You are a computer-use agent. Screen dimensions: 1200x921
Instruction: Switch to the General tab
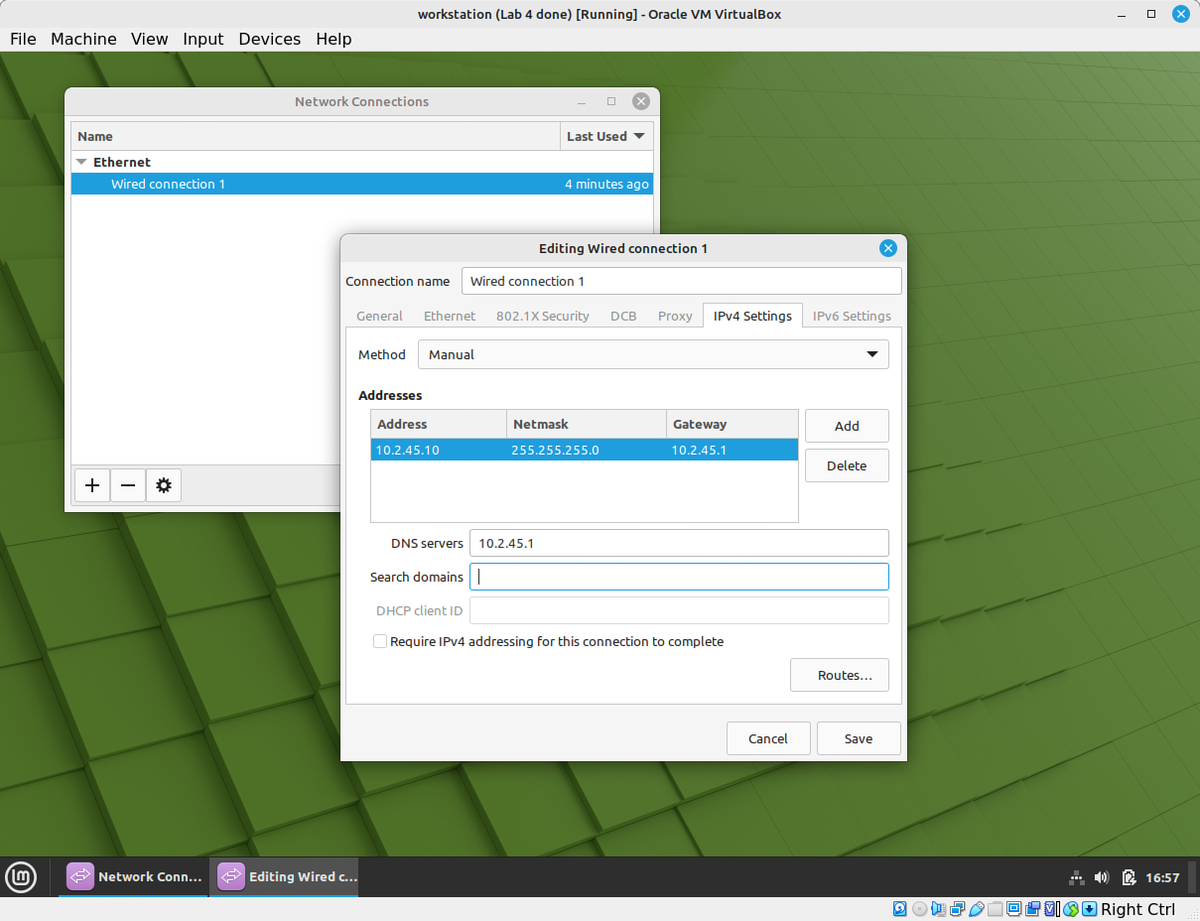click(x=379, y=316)
